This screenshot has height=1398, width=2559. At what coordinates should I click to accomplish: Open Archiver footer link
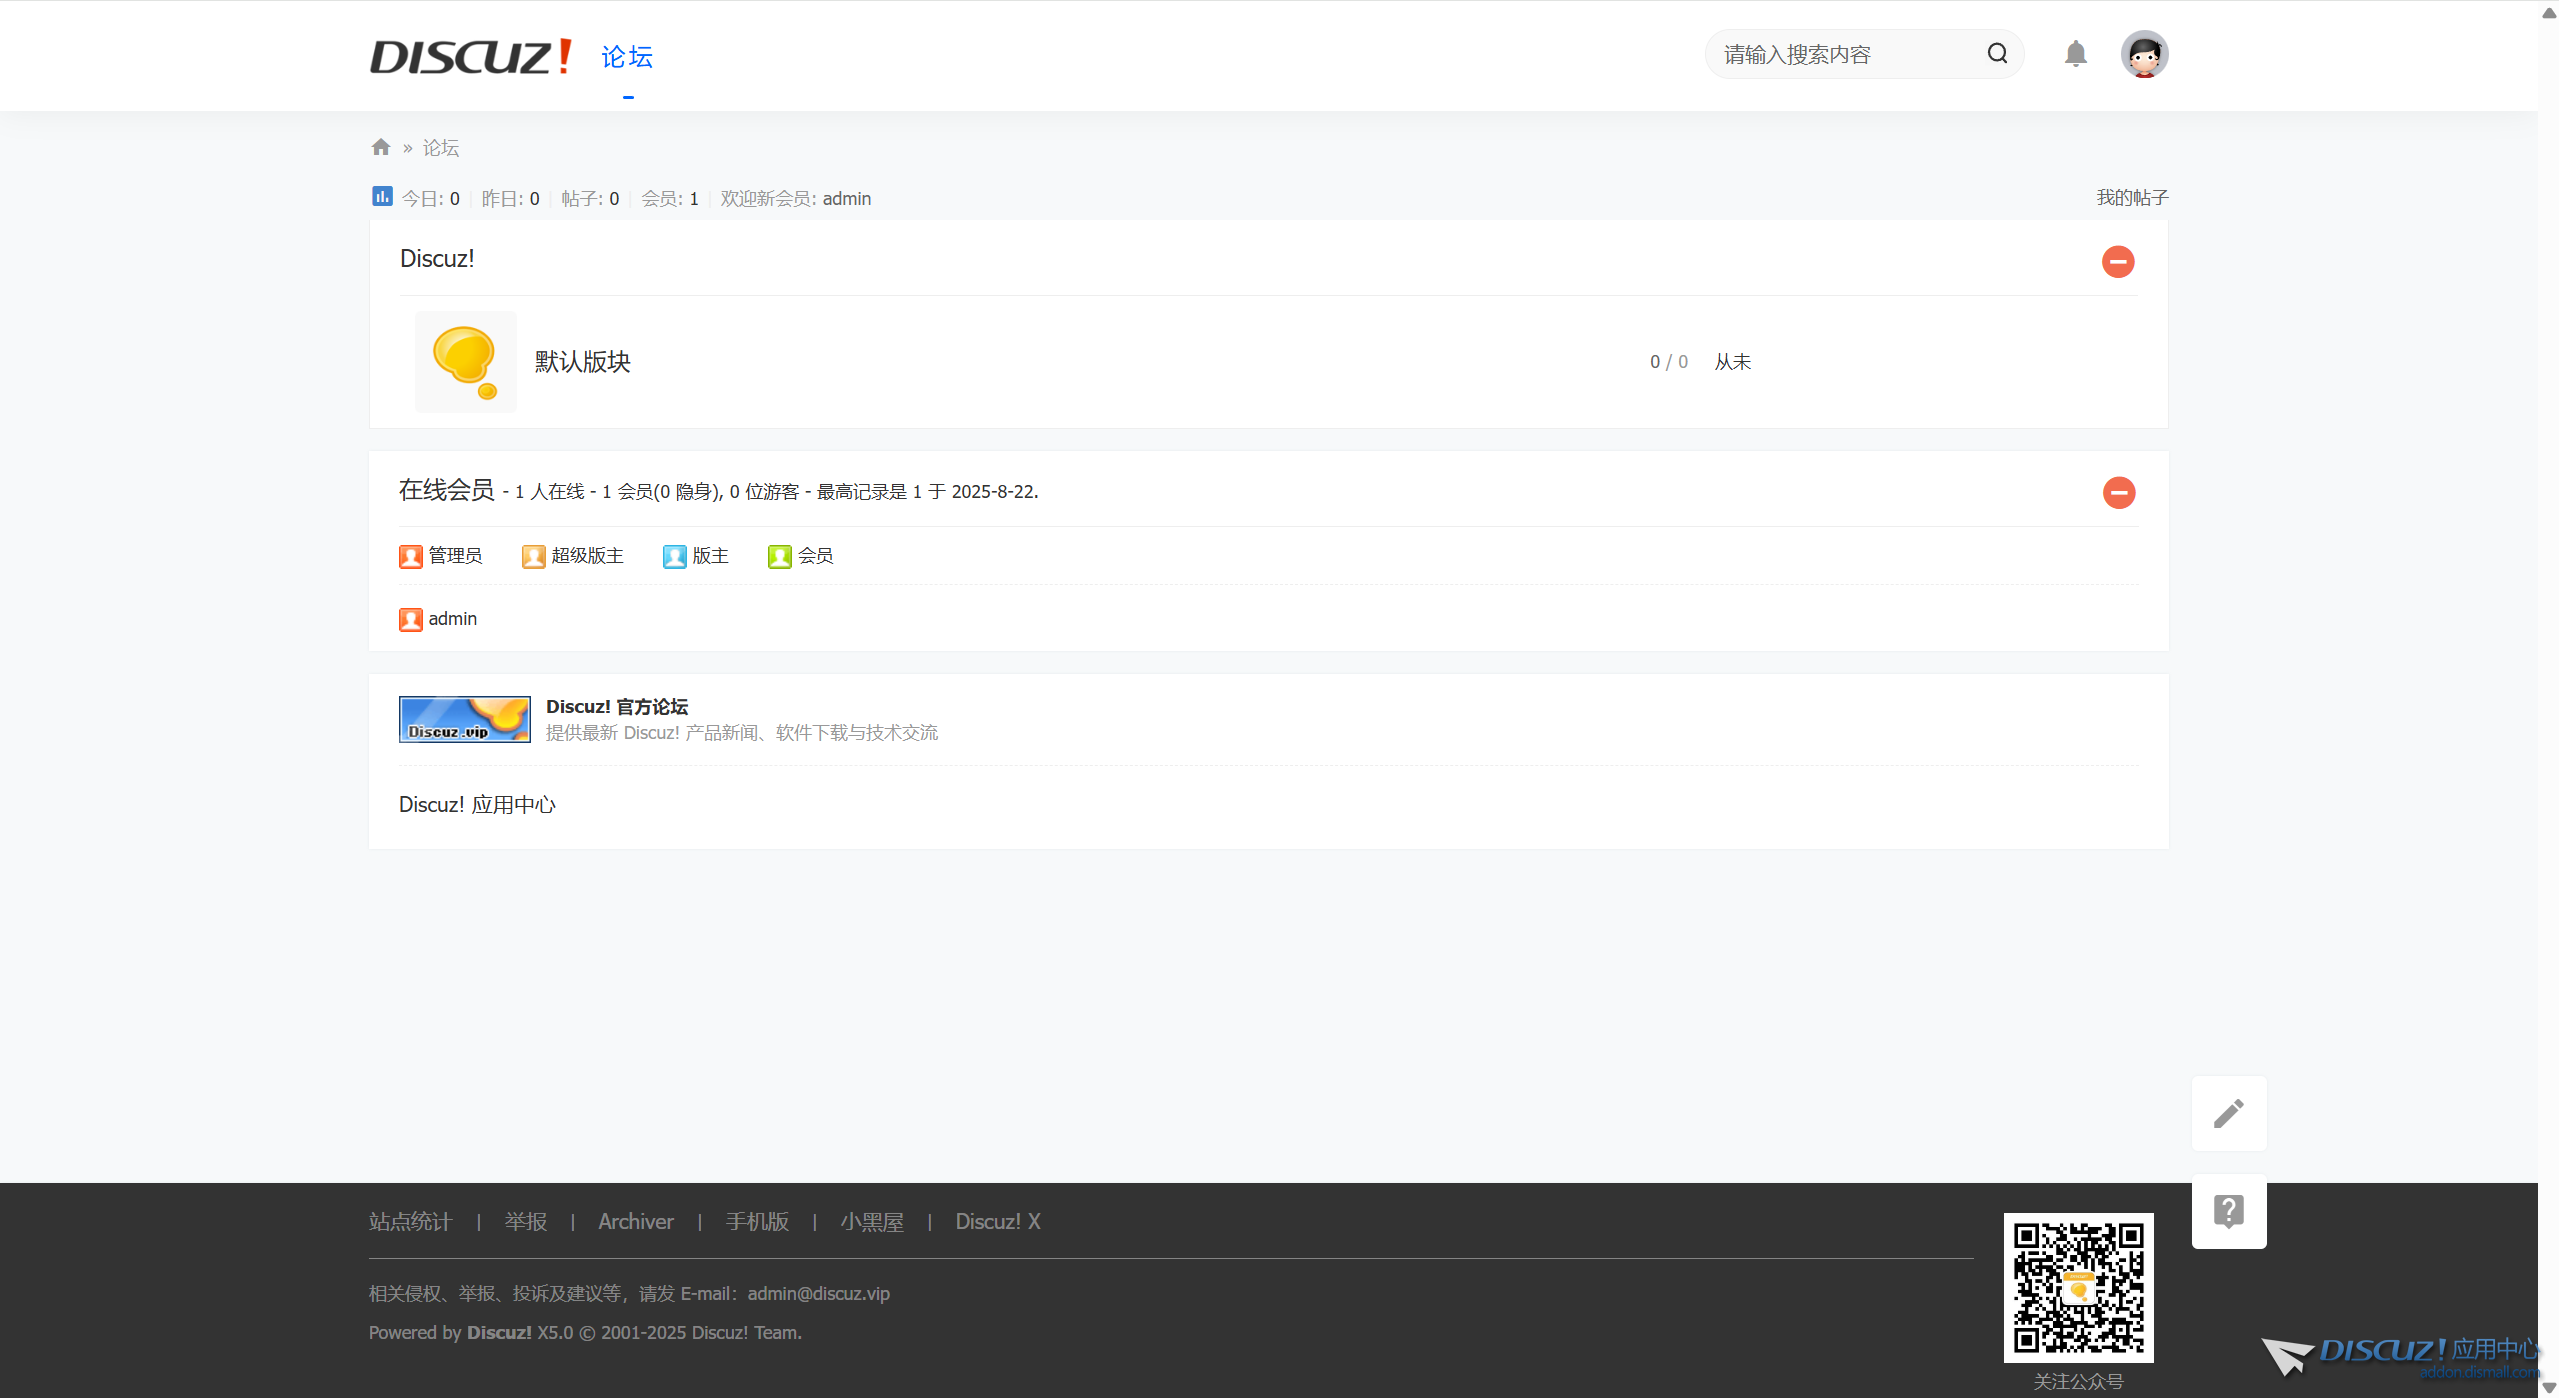click(636, 1222)
